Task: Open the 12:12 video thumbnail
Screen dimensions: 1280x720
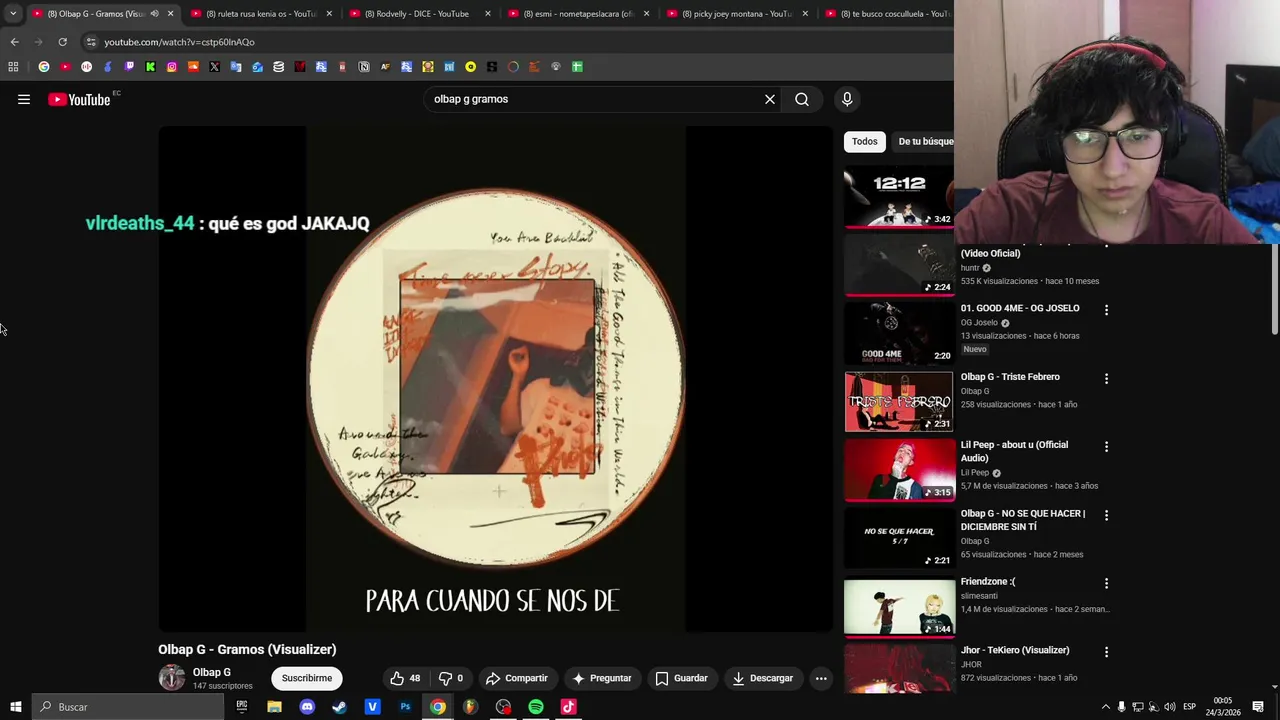Action: tap(899, 196)
